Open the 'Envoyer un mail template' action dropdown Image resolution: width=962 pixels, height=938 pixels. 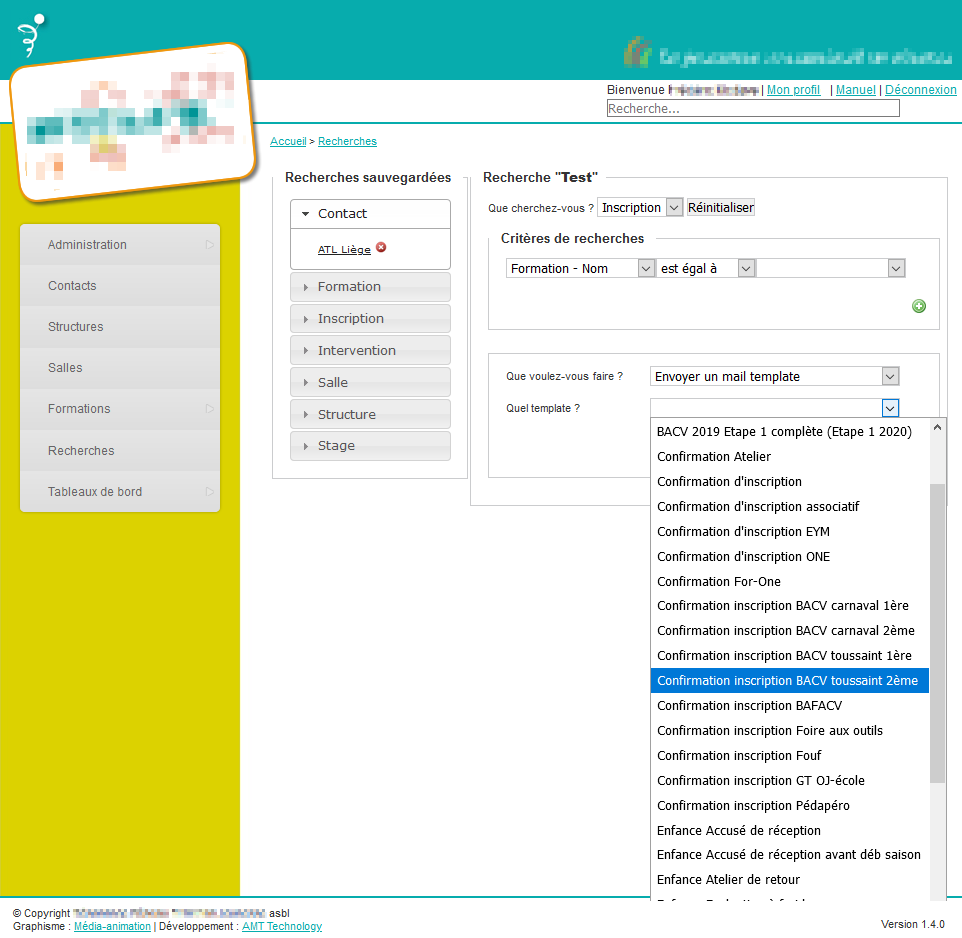tap(775, 376)
